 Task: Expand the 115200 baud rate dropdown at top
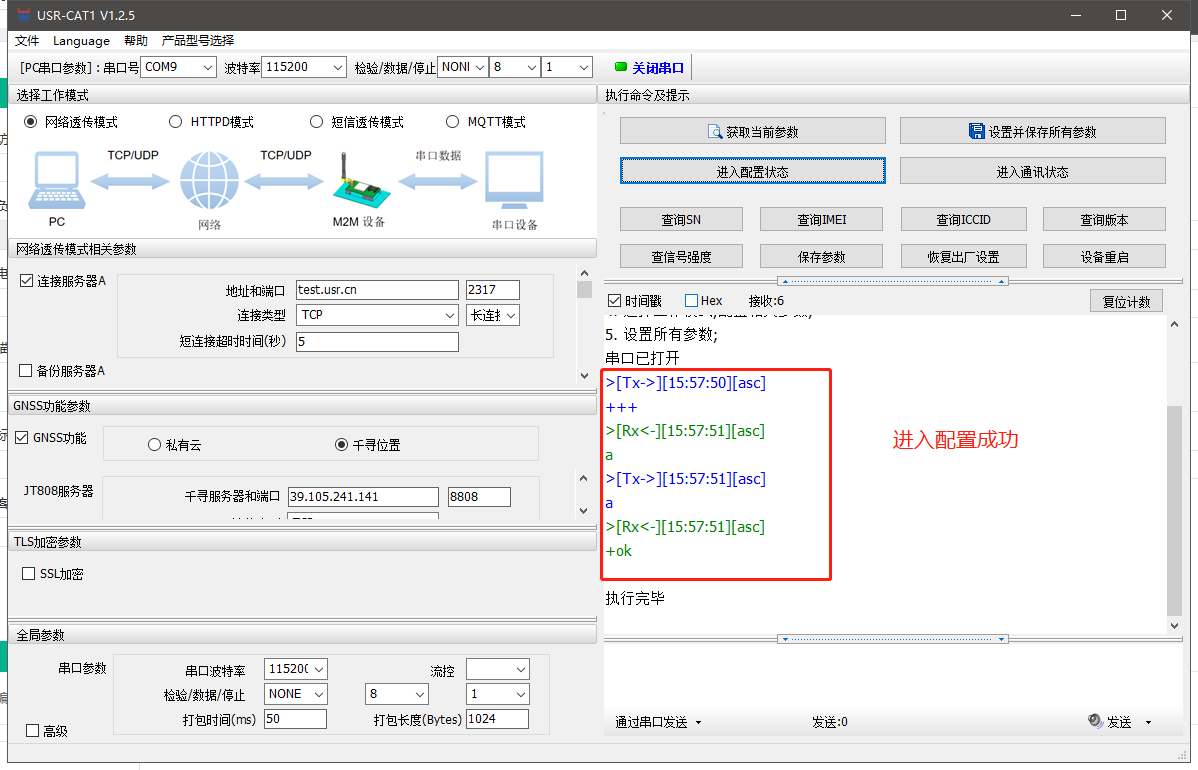[298, 67]
